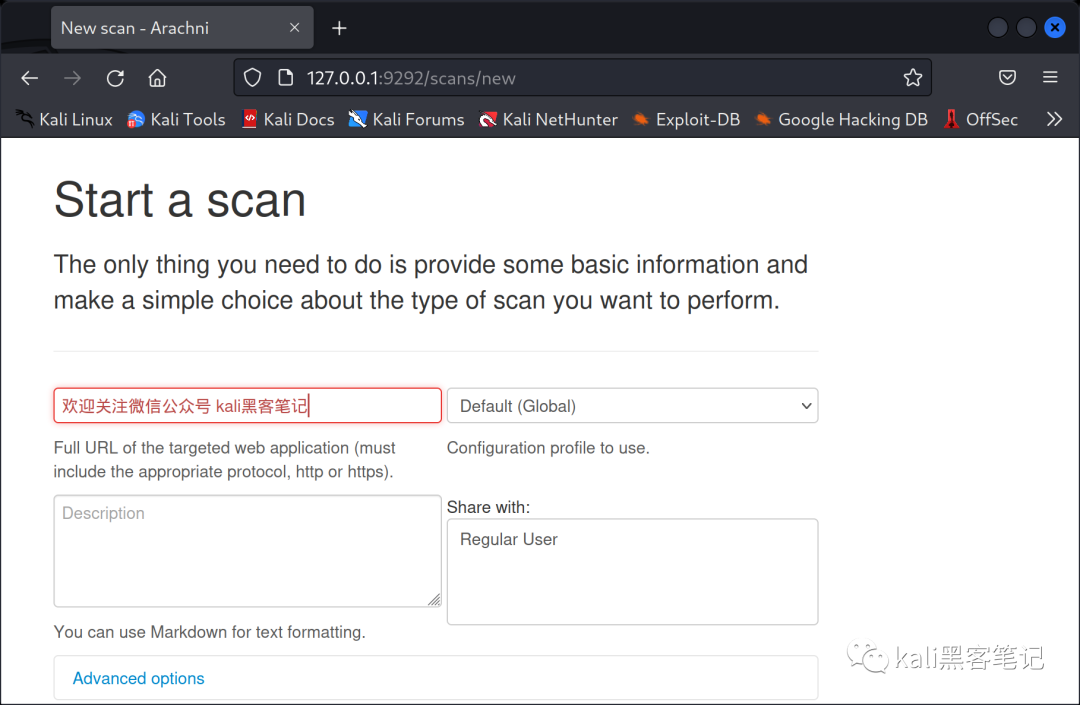Focus the target URL input field
This screenshot has width=1080, height=705.
click(x=247, y=406)
